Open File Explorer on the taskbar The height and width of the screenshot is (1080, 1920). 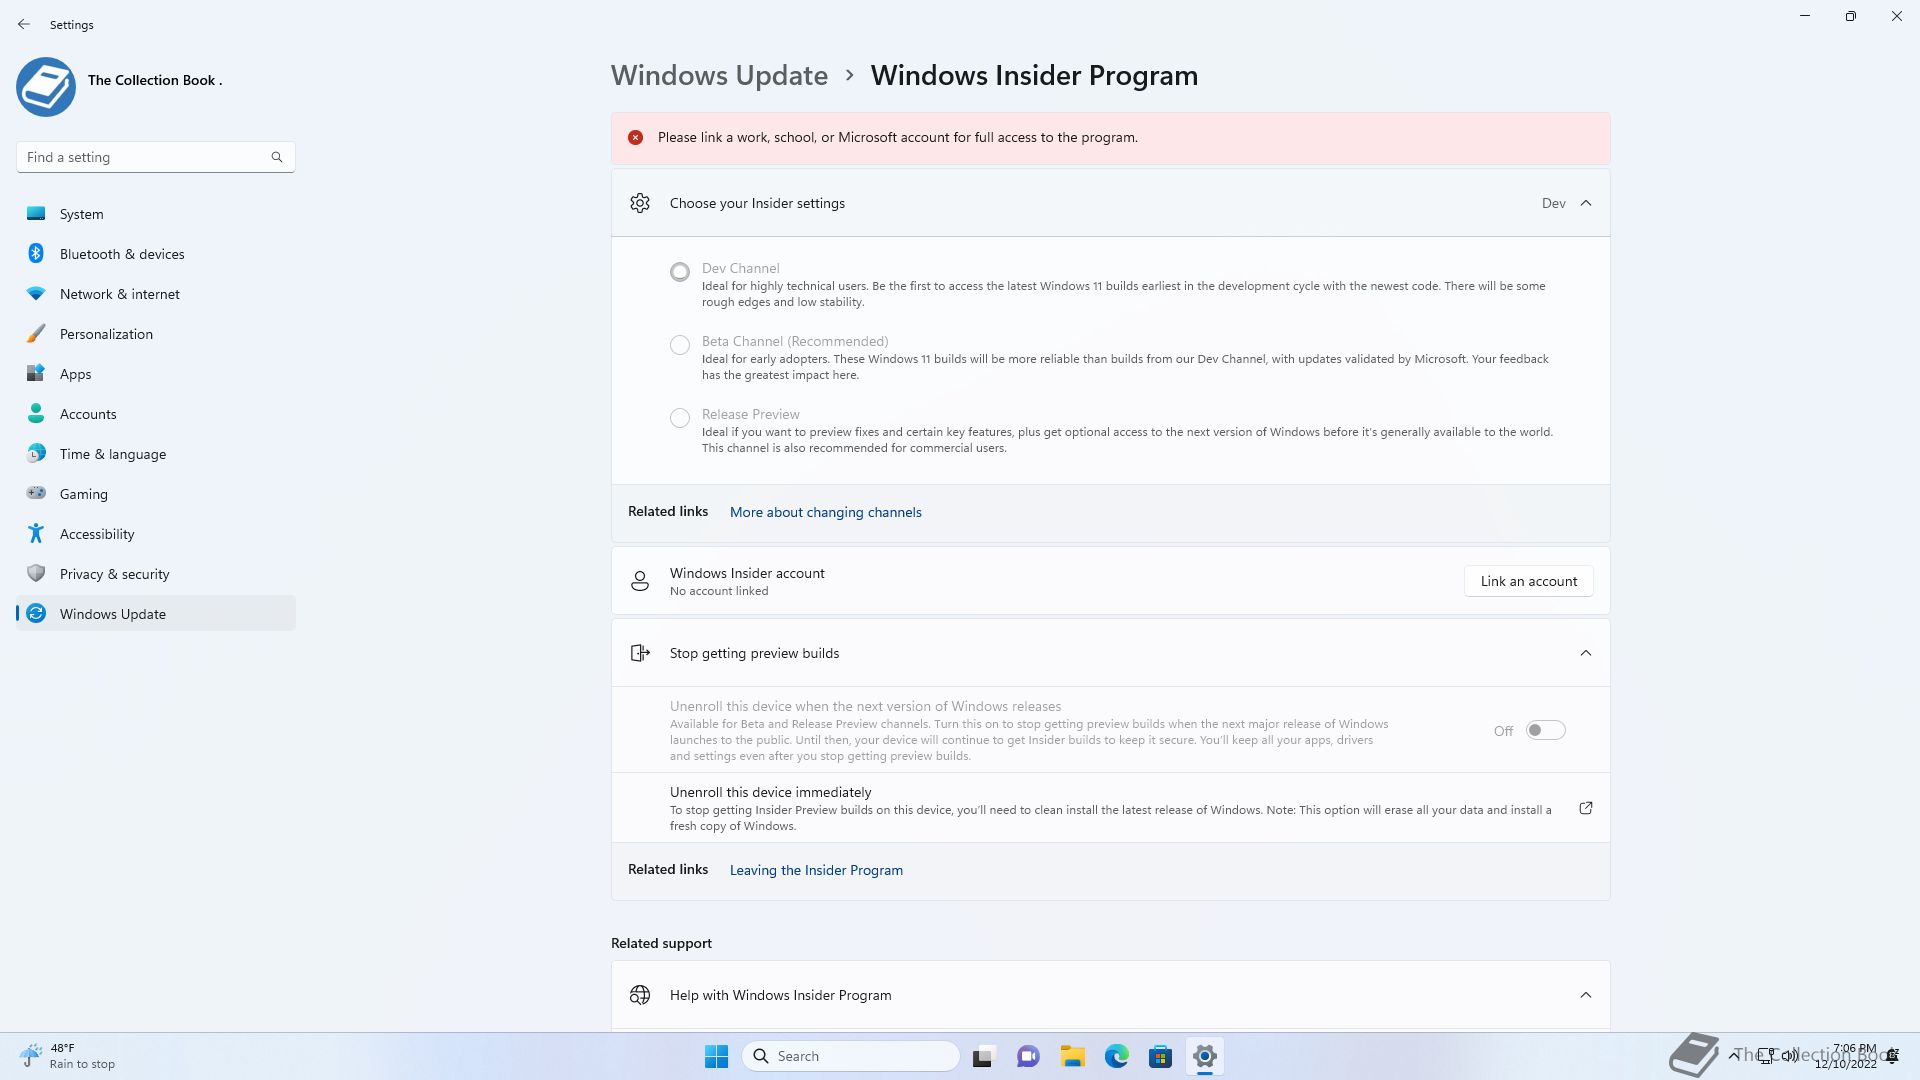tap(1072, 1056)
